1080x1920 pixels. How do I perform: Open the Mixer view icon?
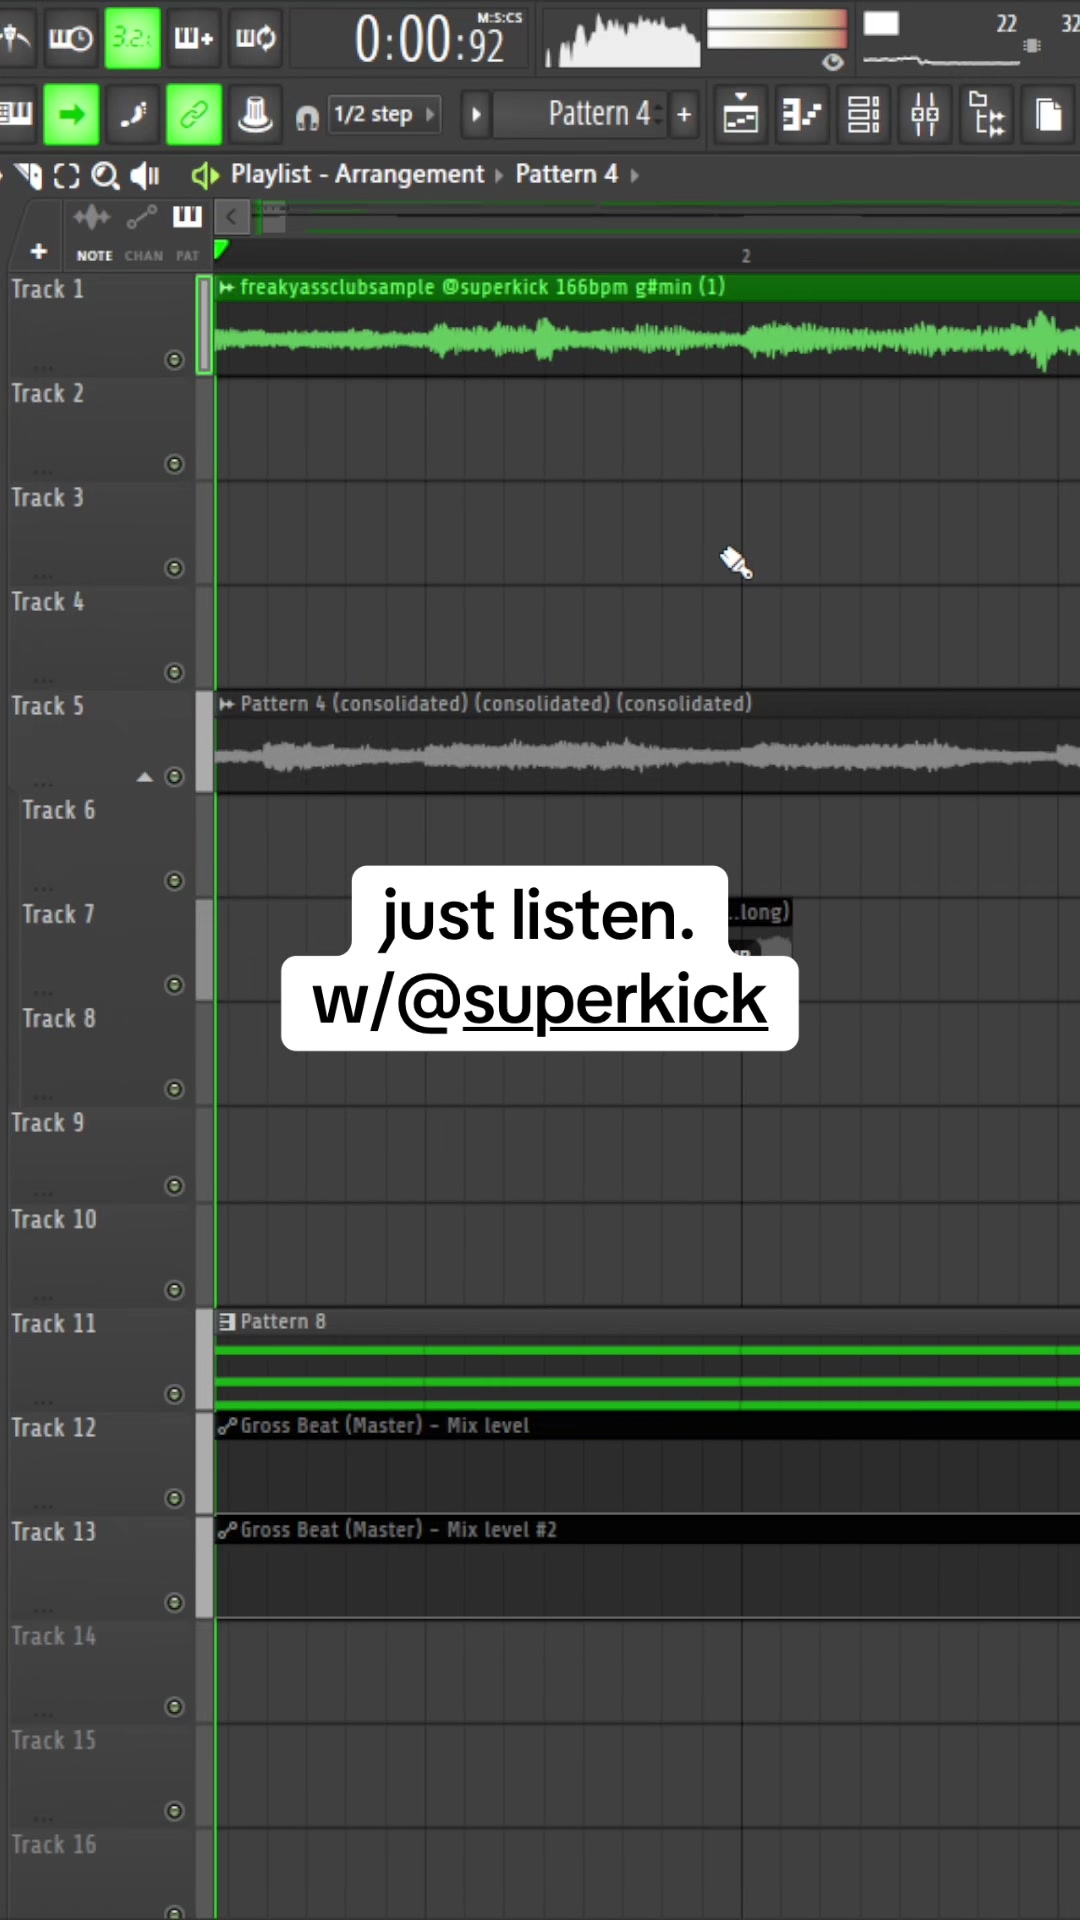coord(925,115)
